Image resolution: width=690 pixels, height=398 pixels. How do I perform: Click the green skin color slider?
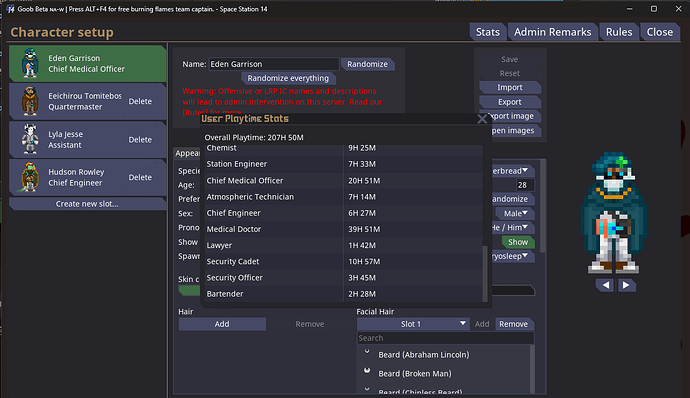click(189, 290)
